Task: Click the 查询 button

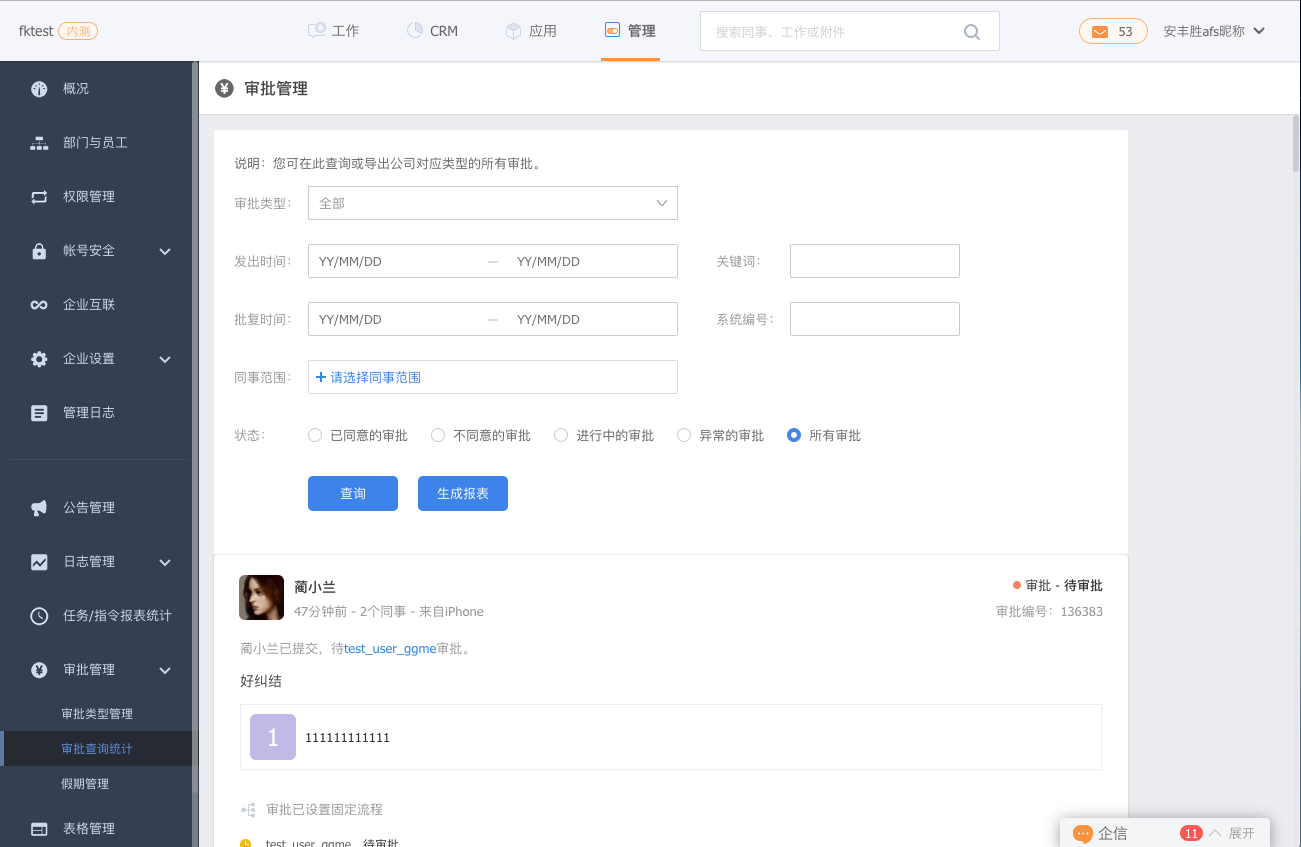Action: 353,494
